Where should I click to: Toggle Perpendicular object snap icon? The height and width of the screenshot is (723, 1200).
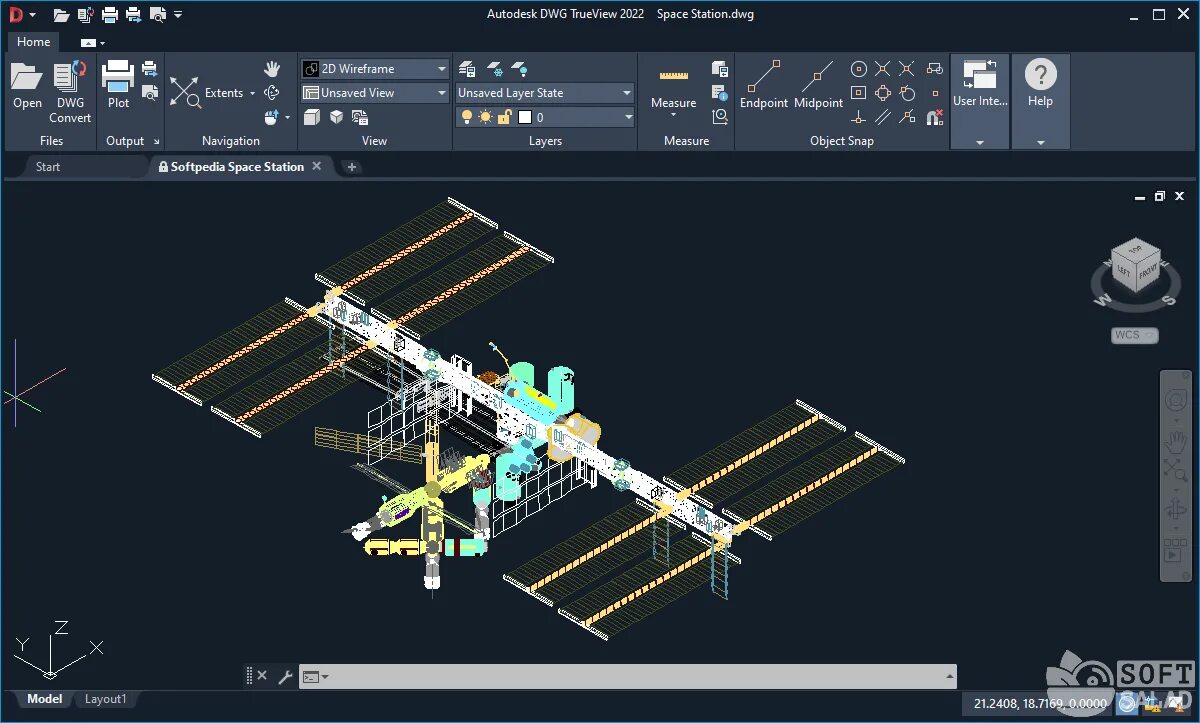pos(858,117)
